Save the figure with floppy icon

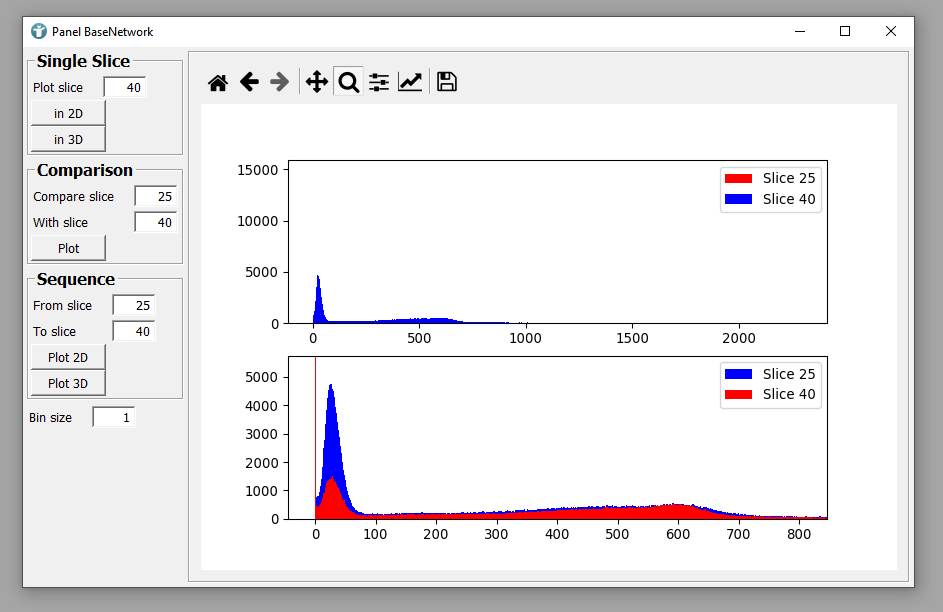click(447, 82)
